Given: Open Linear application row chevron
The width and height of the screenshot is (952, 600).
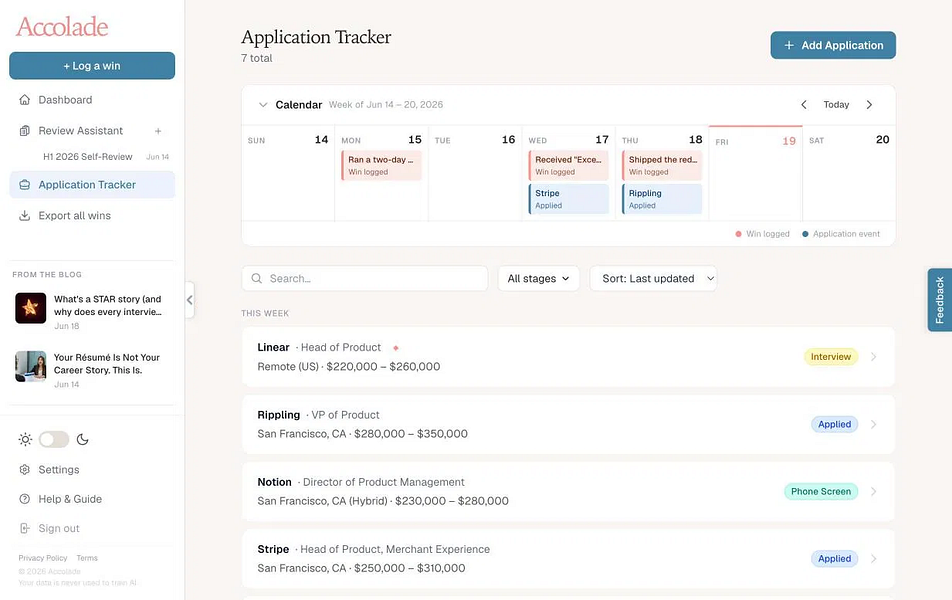Looking at the screenshot, I should pyautogui.click(x=874, y=356).
